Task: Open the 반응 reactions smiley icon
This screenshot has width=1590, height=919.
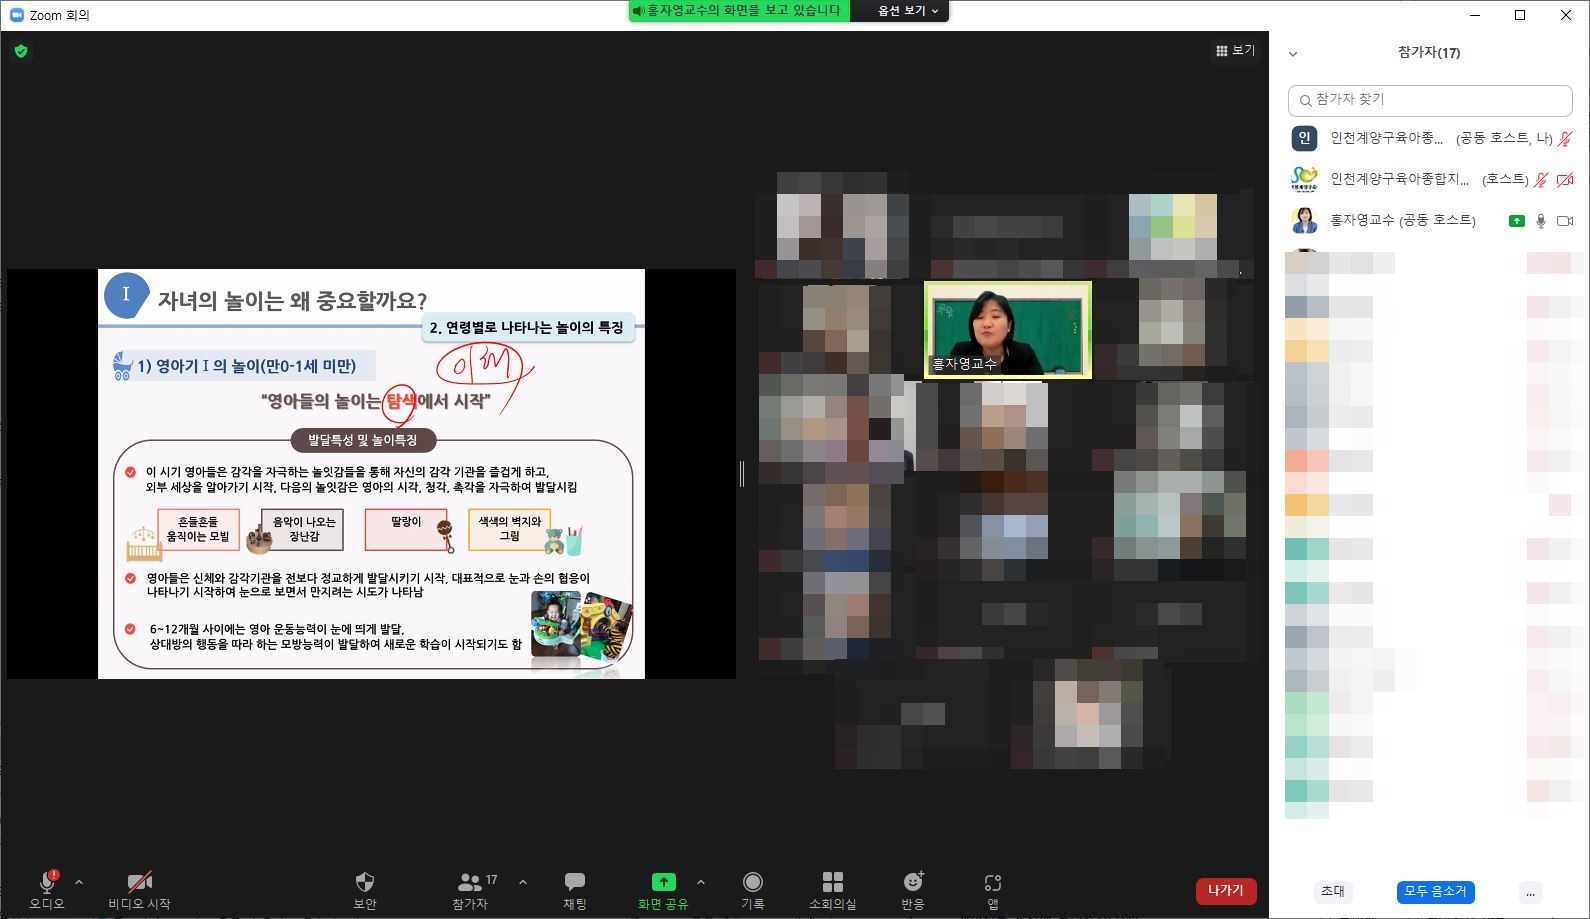Action: point(913,882)
